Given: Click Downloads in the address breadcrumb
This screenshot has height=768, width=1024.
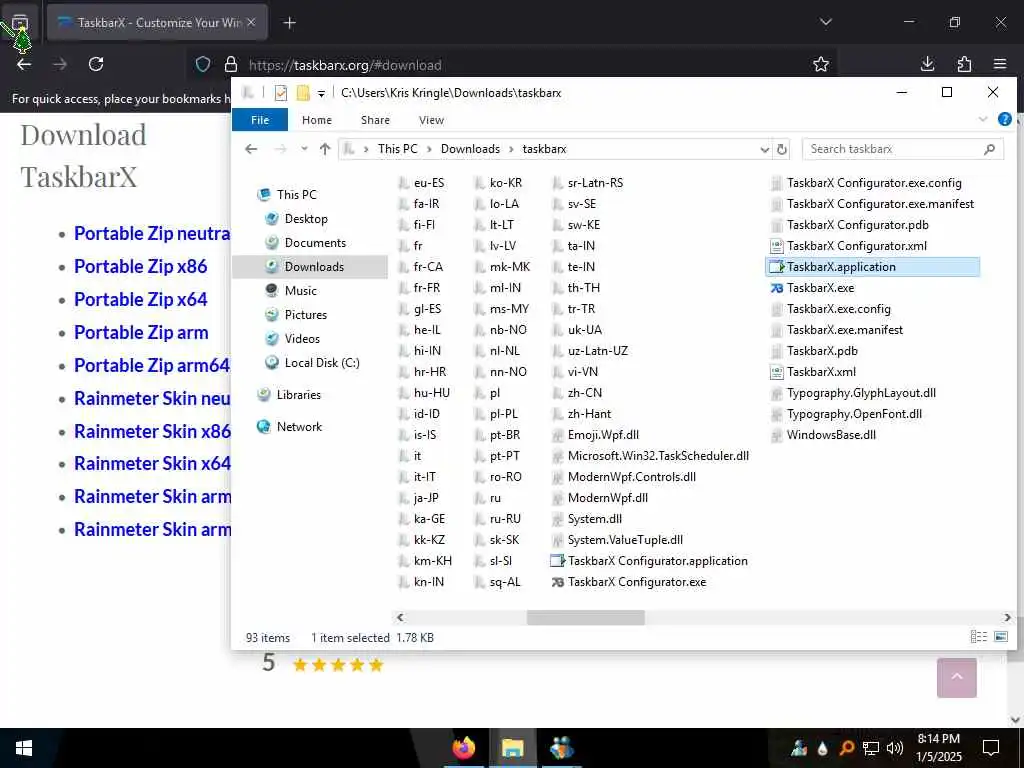Looking at the screenshot, I should [x=470, y=149].
